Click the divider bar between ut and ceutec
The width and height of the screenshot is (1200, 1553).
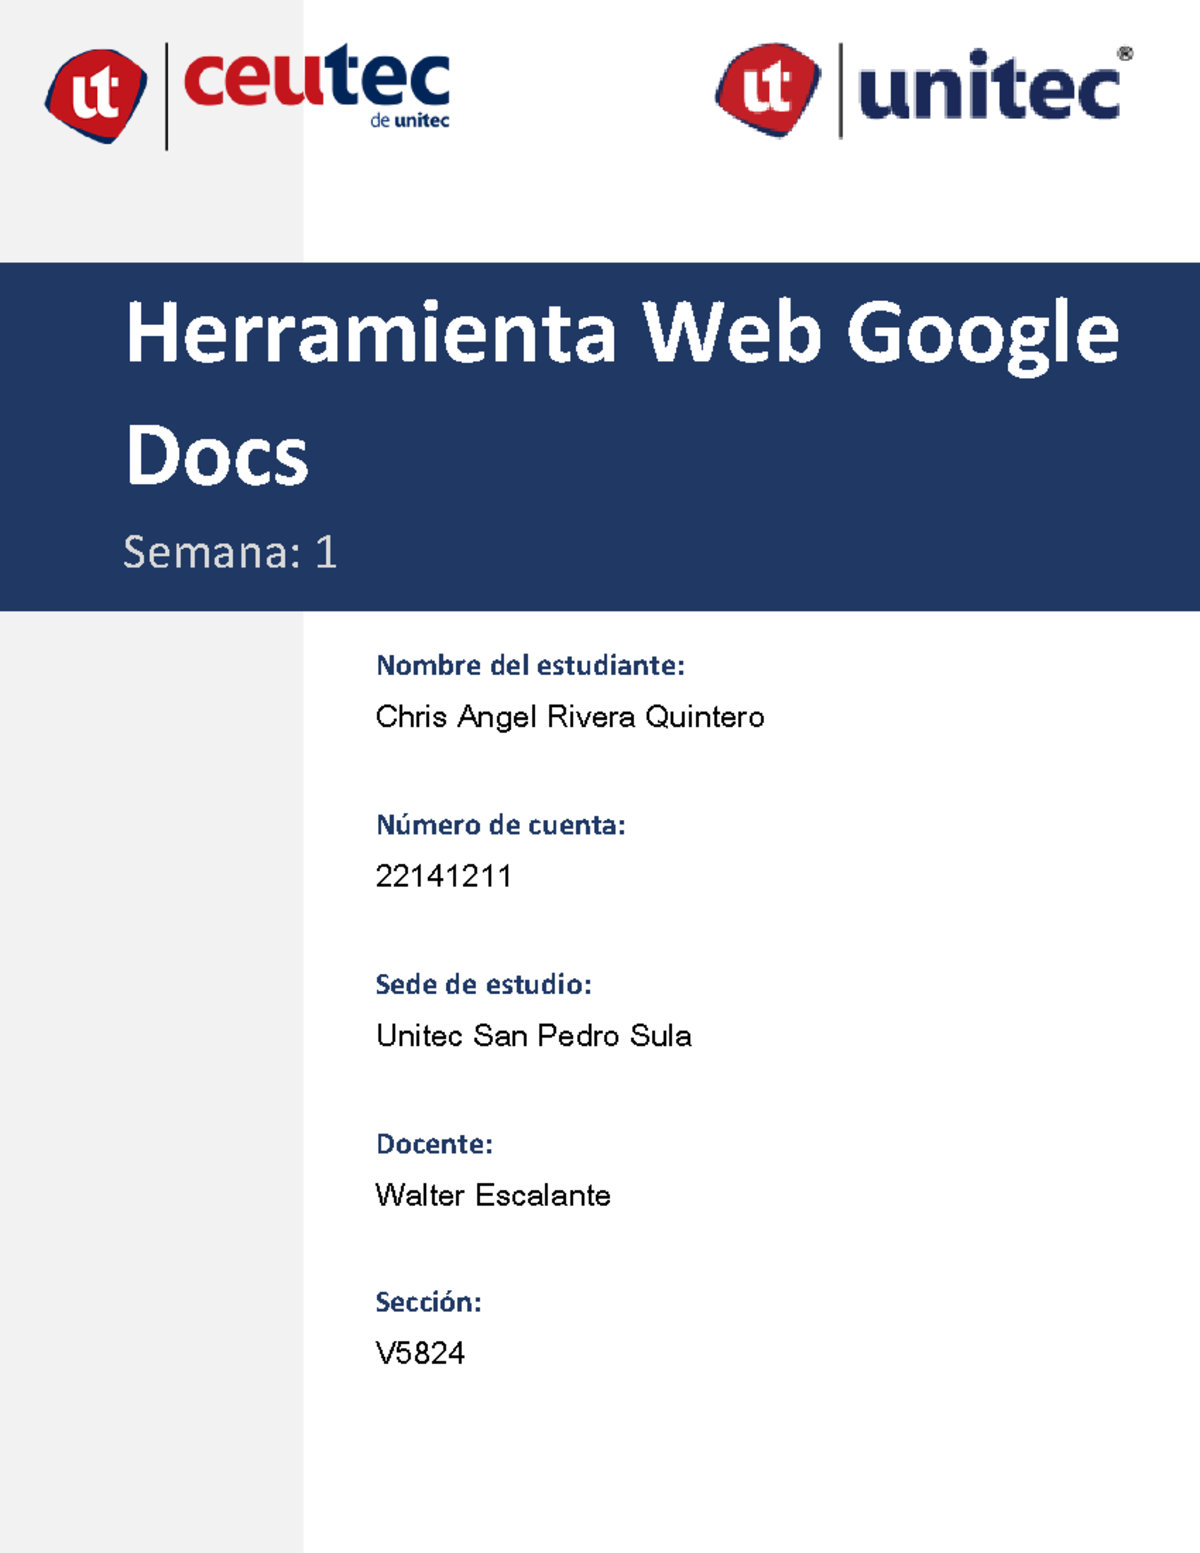point(166,95)
